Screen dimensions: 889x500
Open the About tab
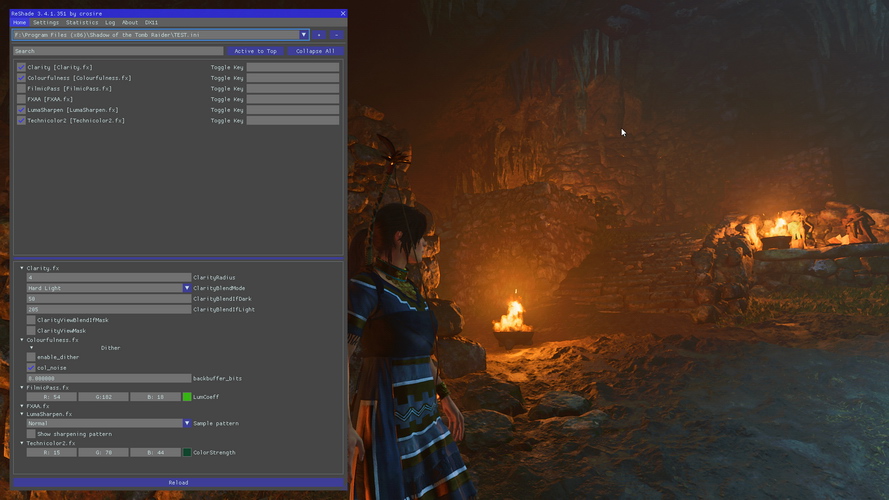tap(130, 23)
